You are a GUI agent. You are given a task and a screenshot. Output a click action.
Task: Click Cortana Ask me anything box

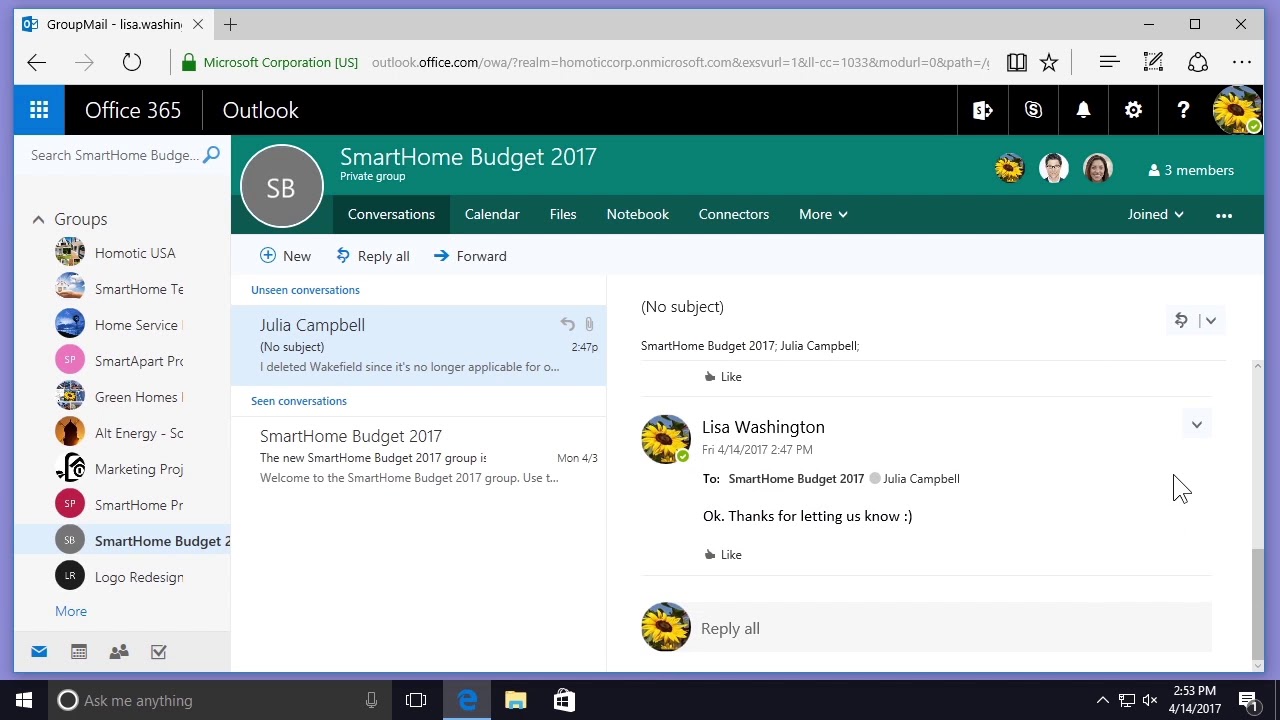[218, 700]
